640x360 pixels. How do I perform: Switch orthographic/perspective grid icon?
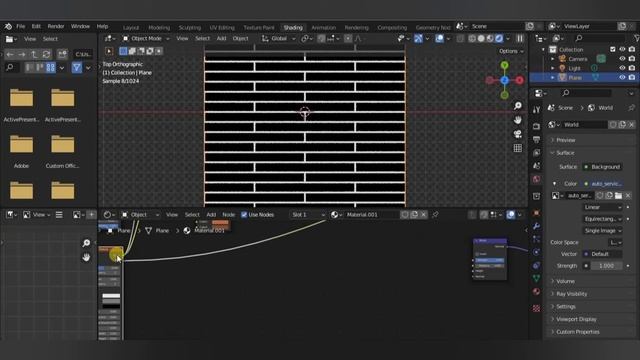click(x=518, y=148)
